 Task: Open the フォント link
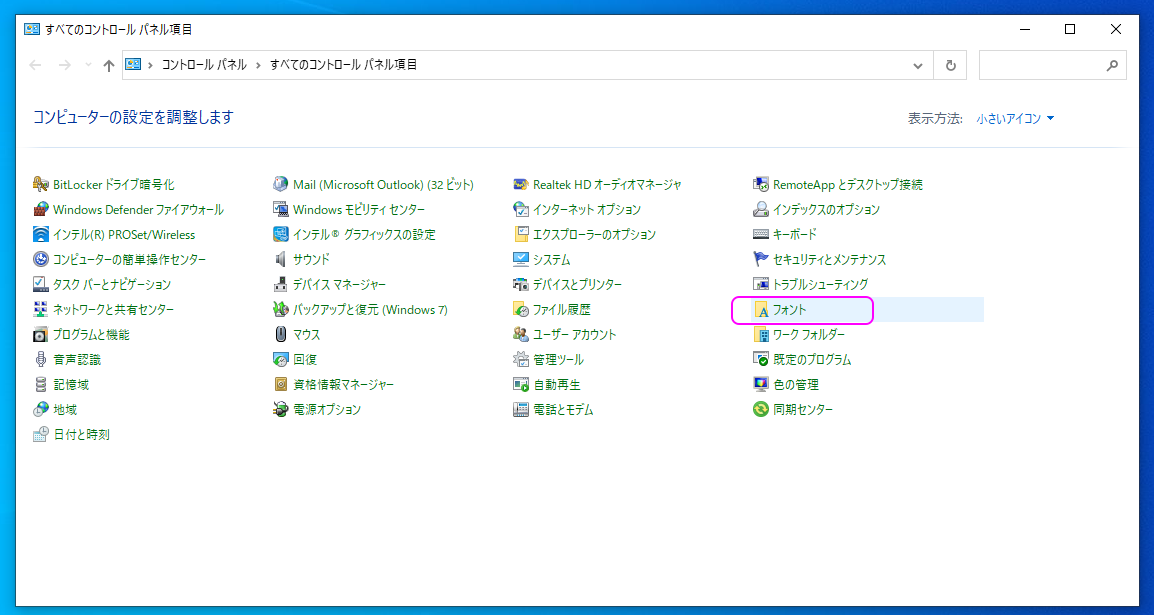tap(790, 310)
